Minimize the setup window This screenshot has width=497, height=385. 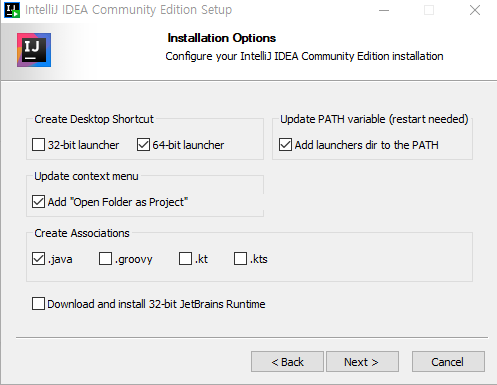tap(384, 10)
